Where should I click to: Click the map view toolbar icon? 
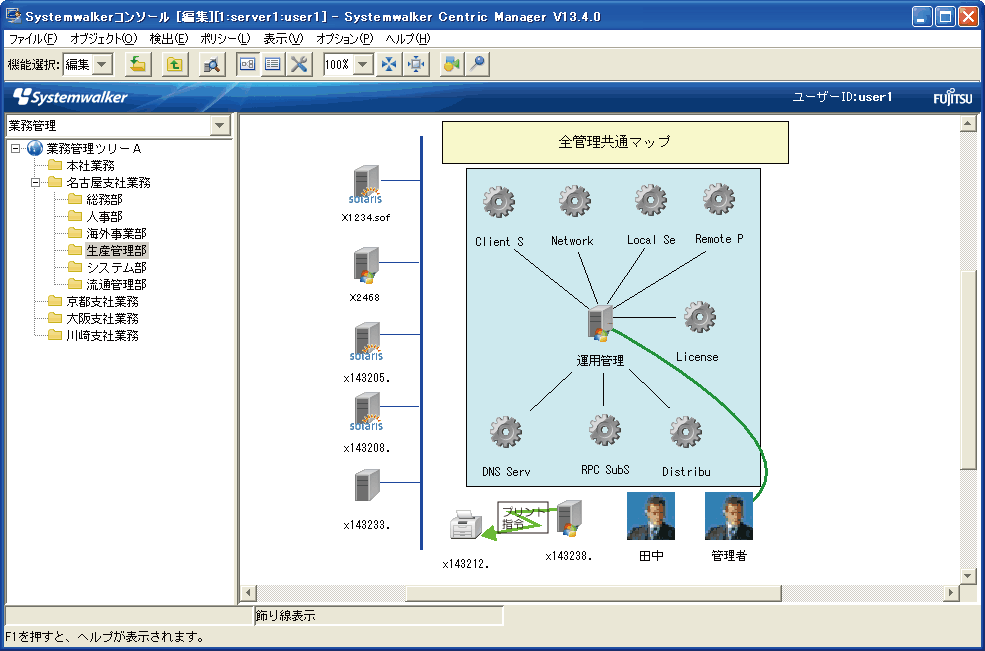click(247, 65)
